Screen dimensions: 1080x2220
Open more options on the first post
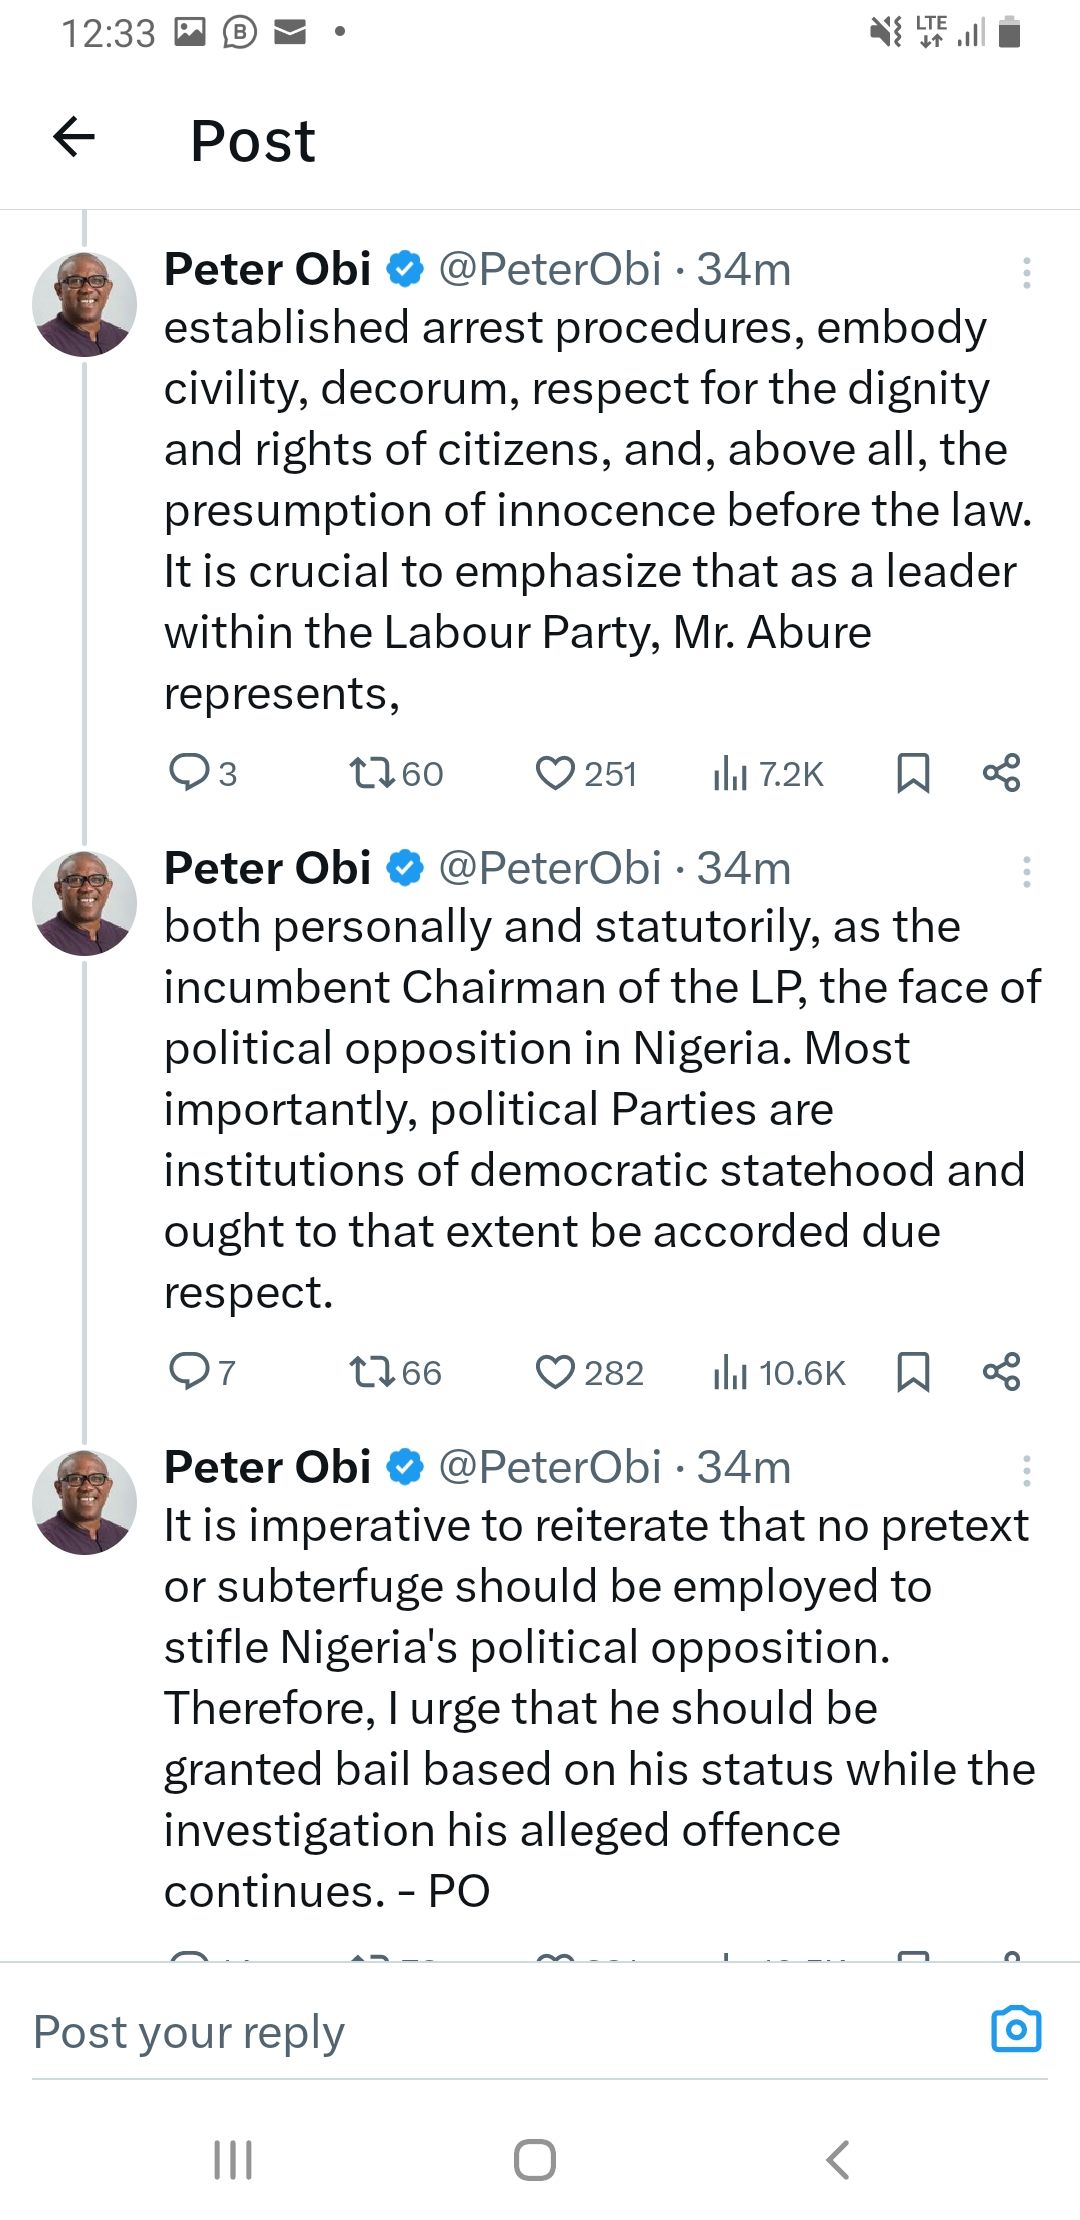coord(1026,273)
